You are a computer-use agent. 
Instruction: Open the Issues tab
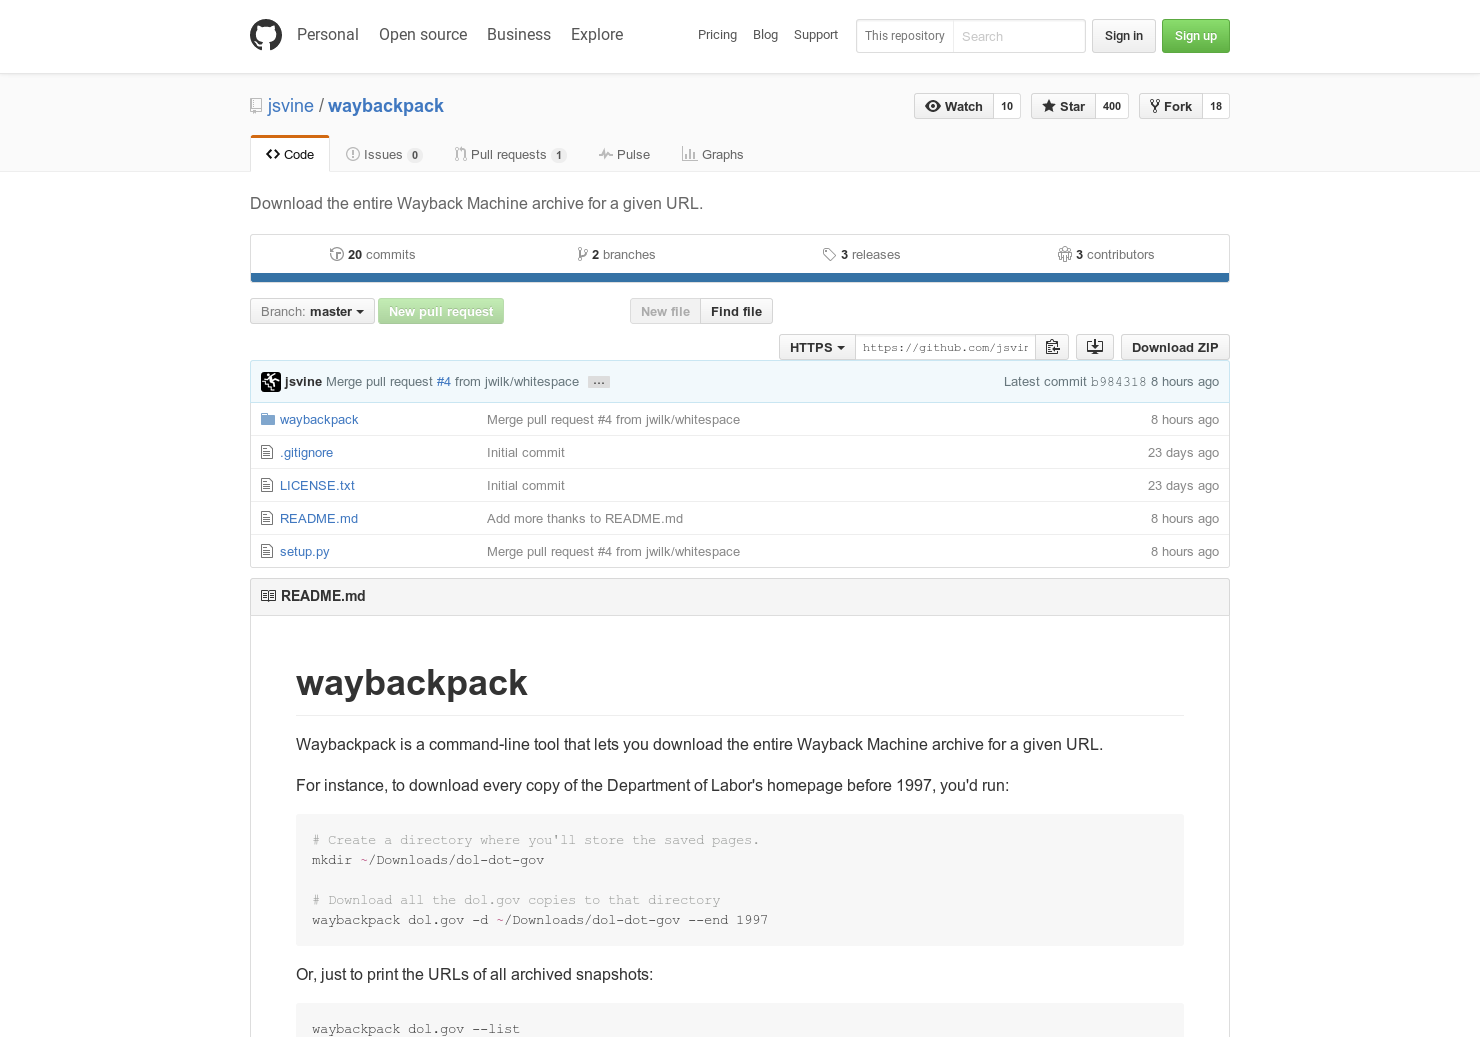point(384,154)
